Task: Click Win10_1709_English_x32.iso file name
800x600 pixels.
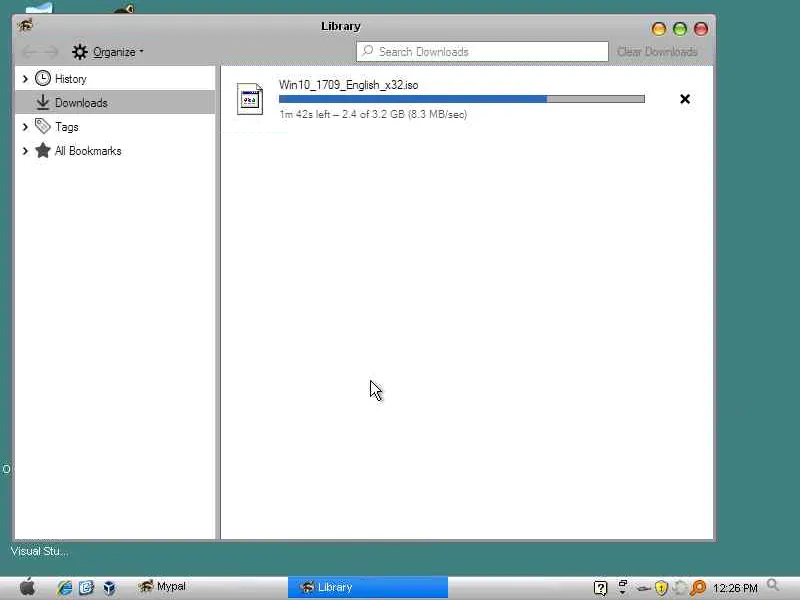Action: (348, 85)
